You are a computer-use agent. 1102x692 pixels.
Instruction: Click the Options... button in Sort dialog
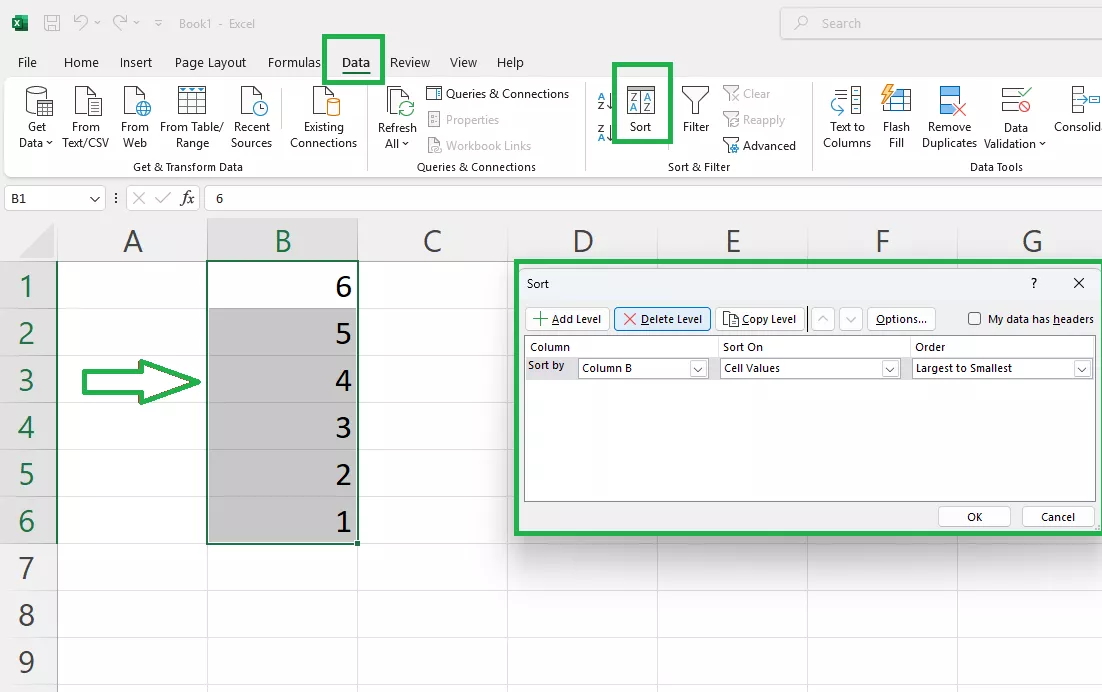pyautogui.click(x=901, y=319)
